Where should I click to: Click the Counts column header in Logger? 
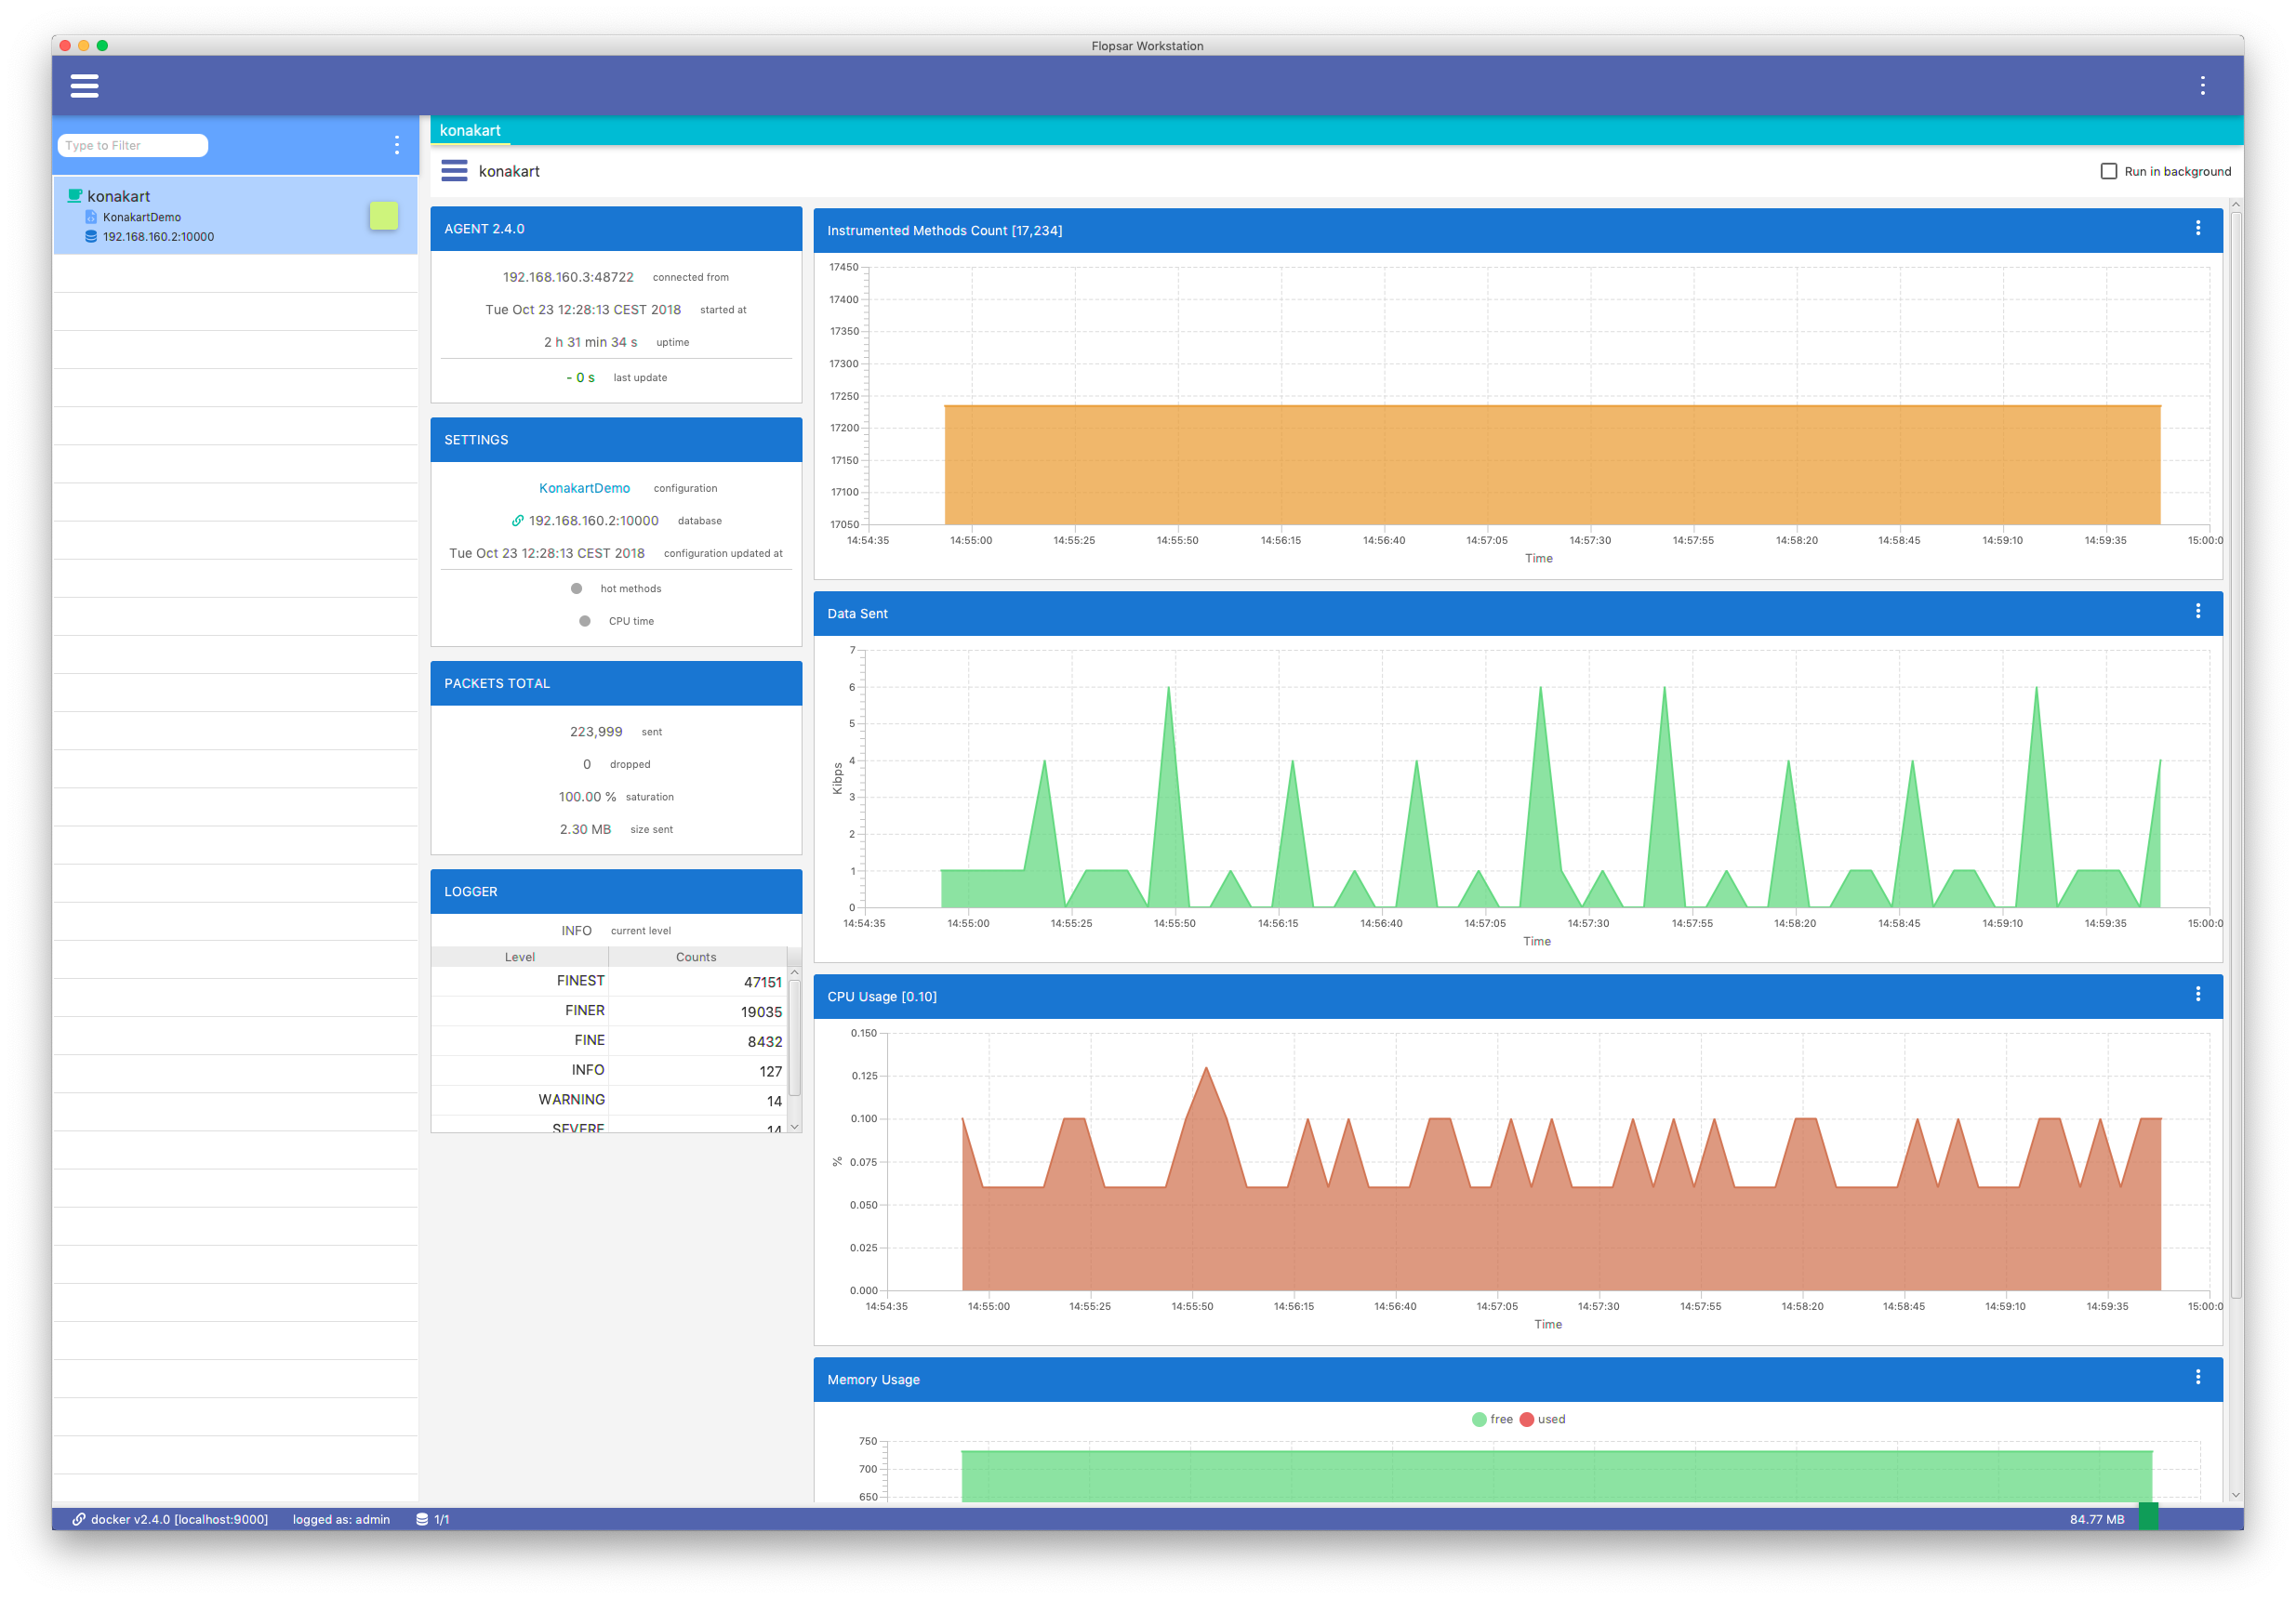coord(696,957)
